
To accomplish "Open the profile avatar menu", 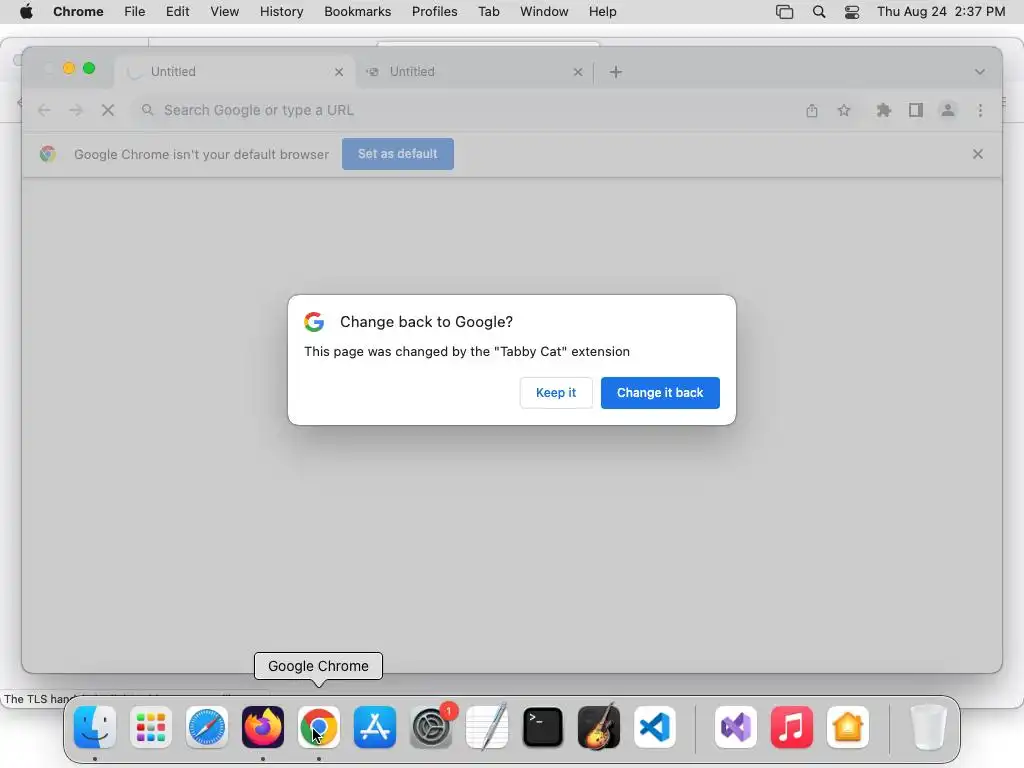I will pos(948,110).
